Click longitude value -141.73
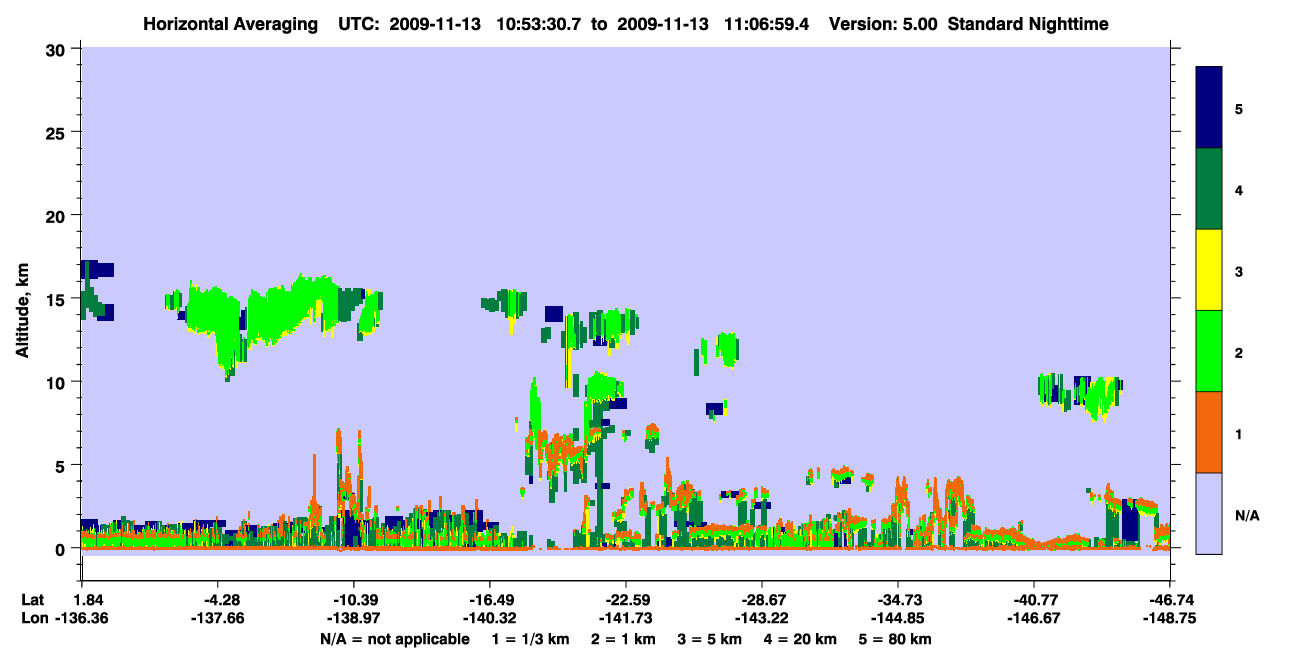 tap(626, 619)
